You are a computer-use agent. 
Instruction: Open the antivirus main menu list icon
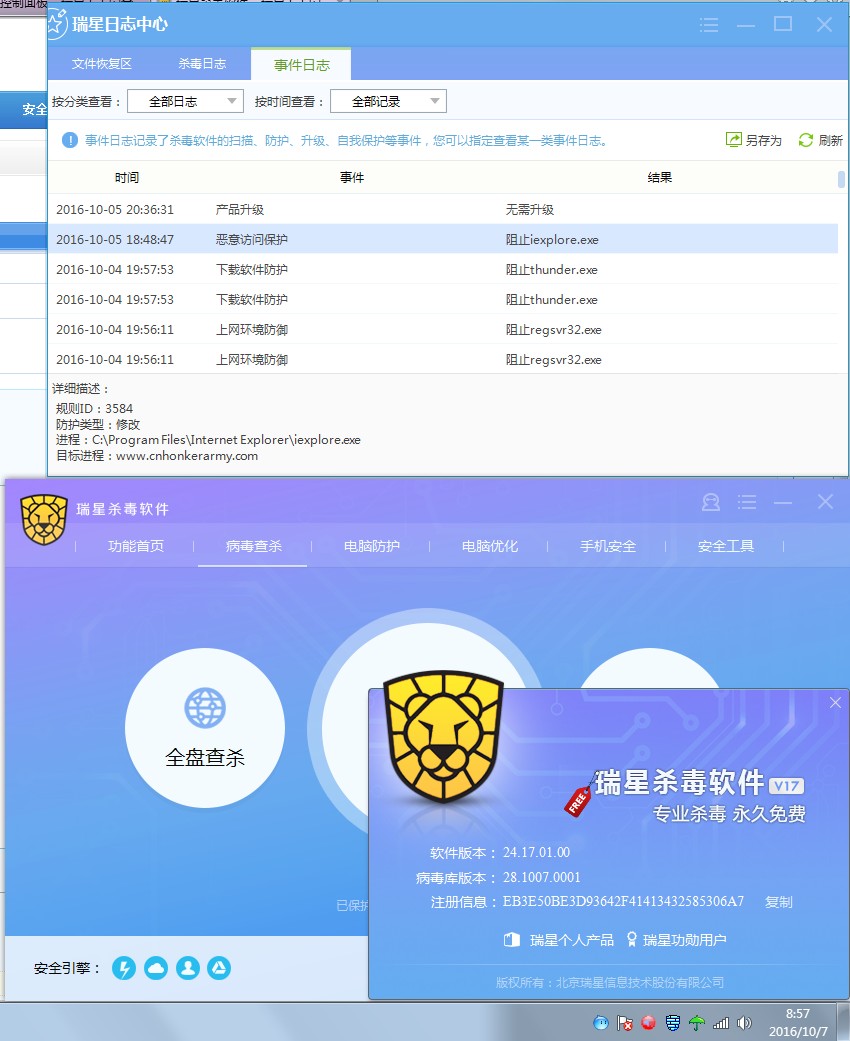point(746,502)
